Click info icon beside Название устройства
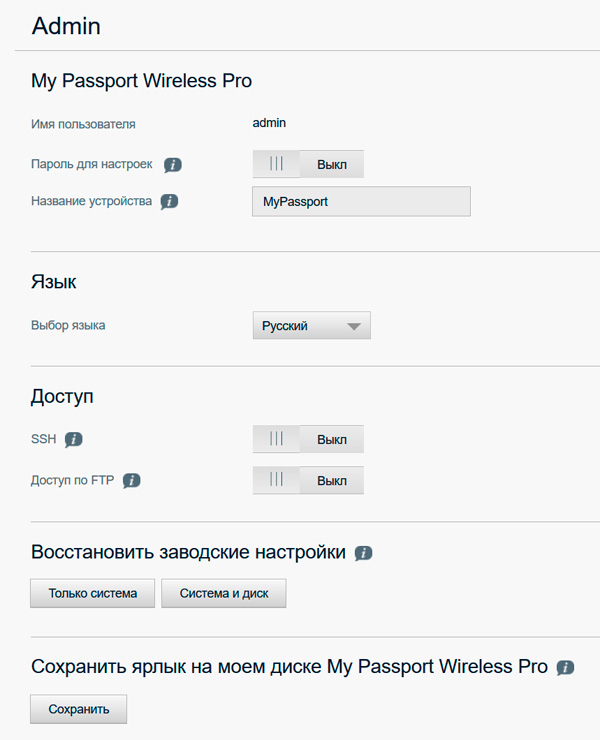The width and height of the screenshot is (600, 740). click(x=169, y=201)
